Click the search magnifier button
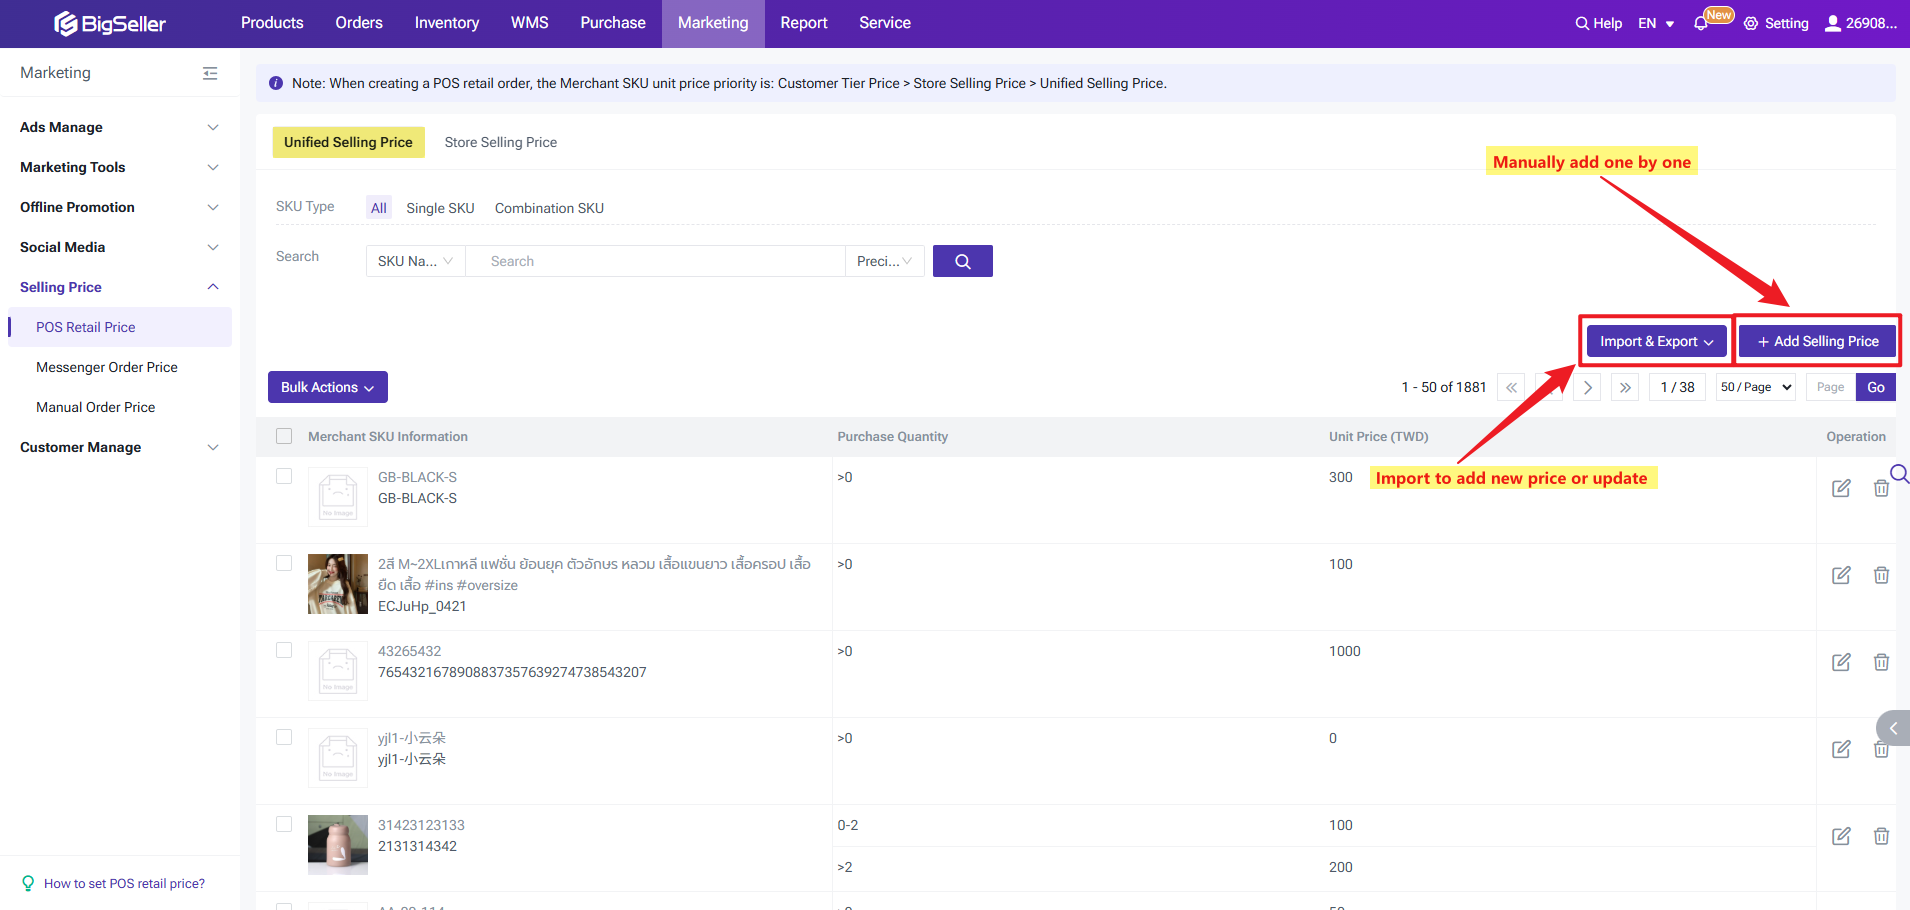 [962, 261]
